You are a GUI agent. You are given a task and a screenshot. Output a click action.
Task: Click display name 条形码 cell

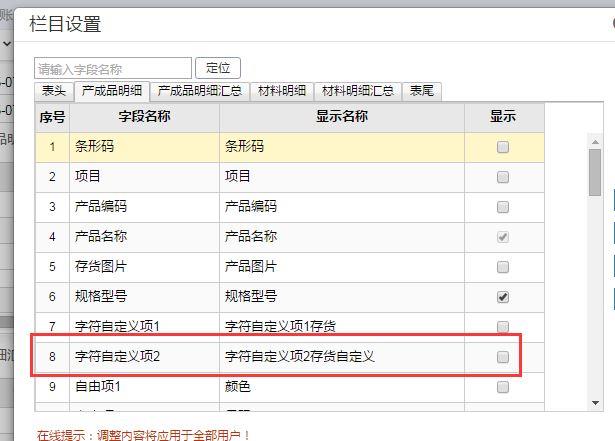(342, 147)
